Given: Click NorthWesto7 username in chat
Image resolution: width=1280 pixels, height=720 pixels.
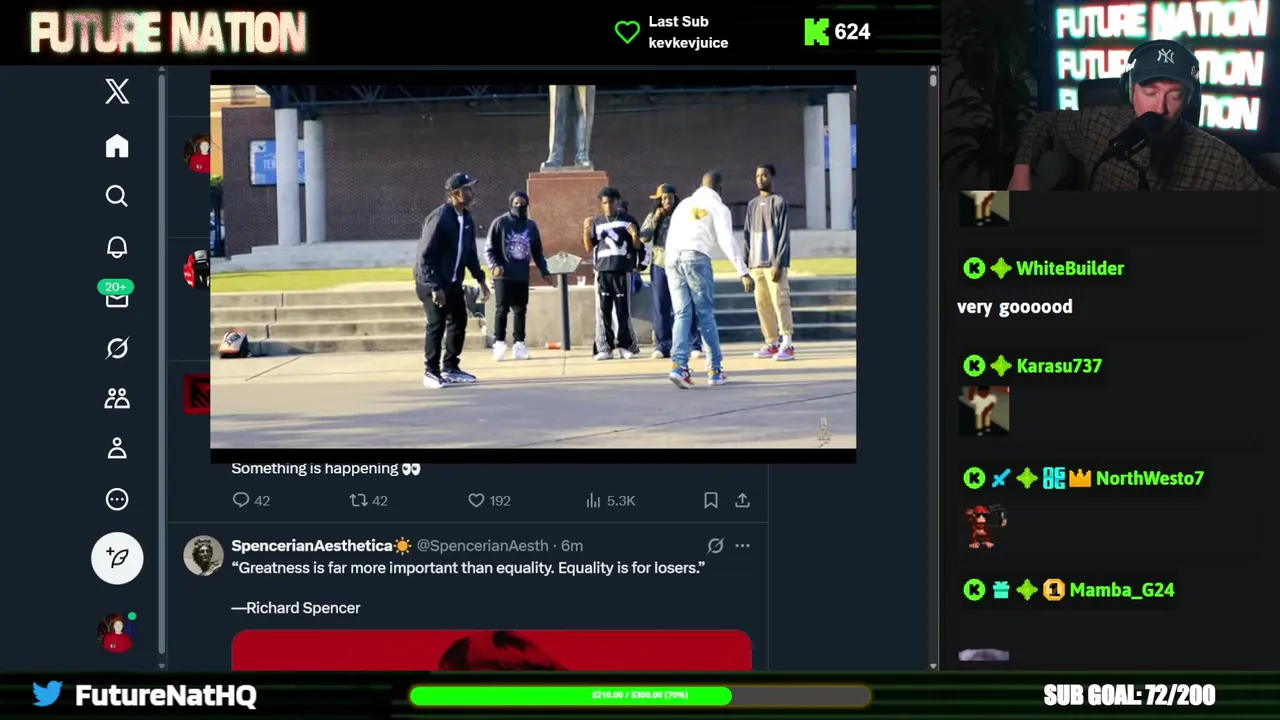Looking at the screenshot, I should pos(1149,478).
